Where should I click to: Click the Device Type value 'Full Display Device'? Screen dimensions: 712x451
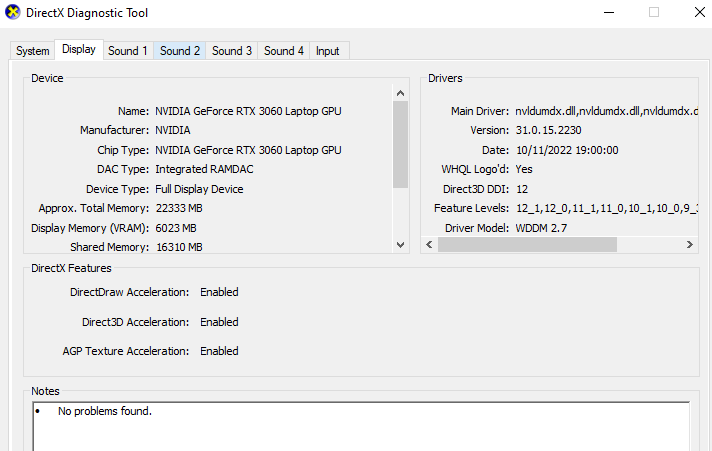[x=199, y=189]
